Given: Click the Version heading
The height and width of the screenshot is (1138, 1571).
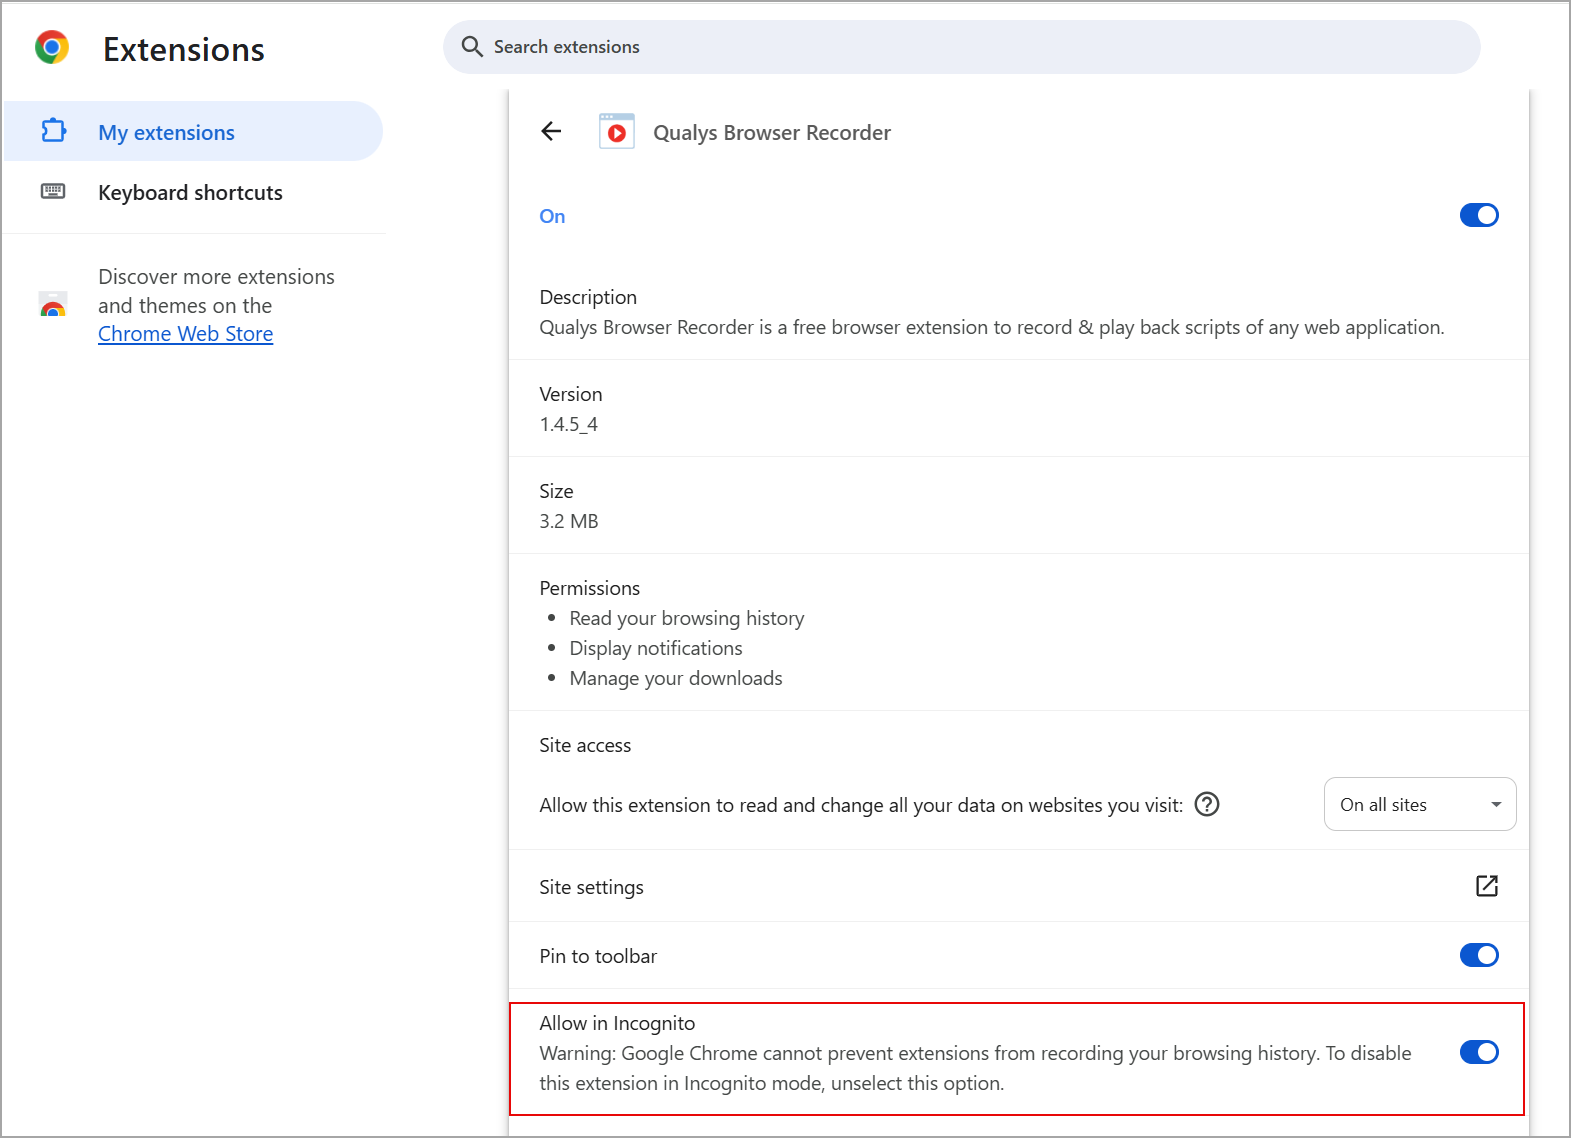Looking at the screenshot, I should [571, 394].
